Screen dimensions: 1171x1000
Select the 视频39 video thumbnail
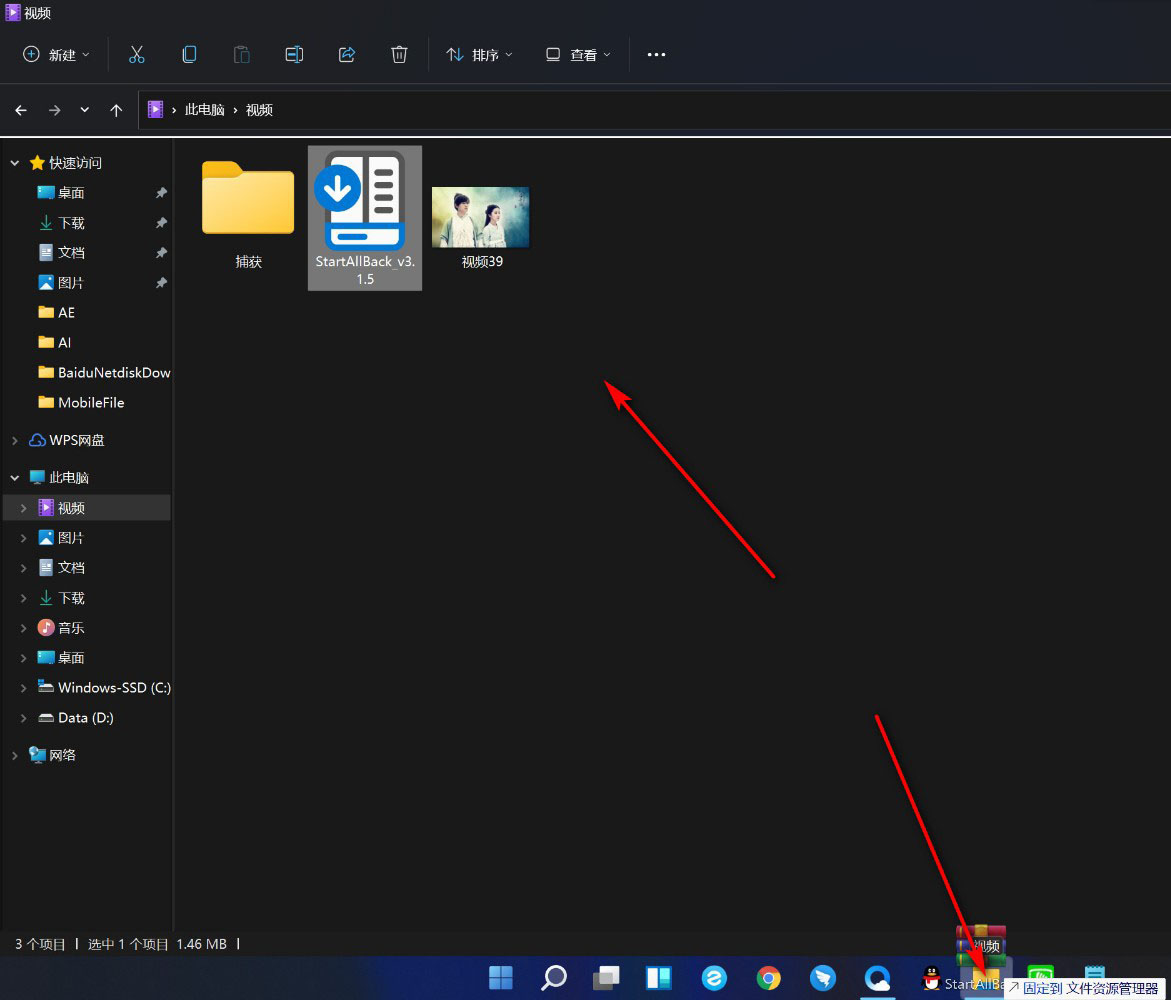[480, 218]
